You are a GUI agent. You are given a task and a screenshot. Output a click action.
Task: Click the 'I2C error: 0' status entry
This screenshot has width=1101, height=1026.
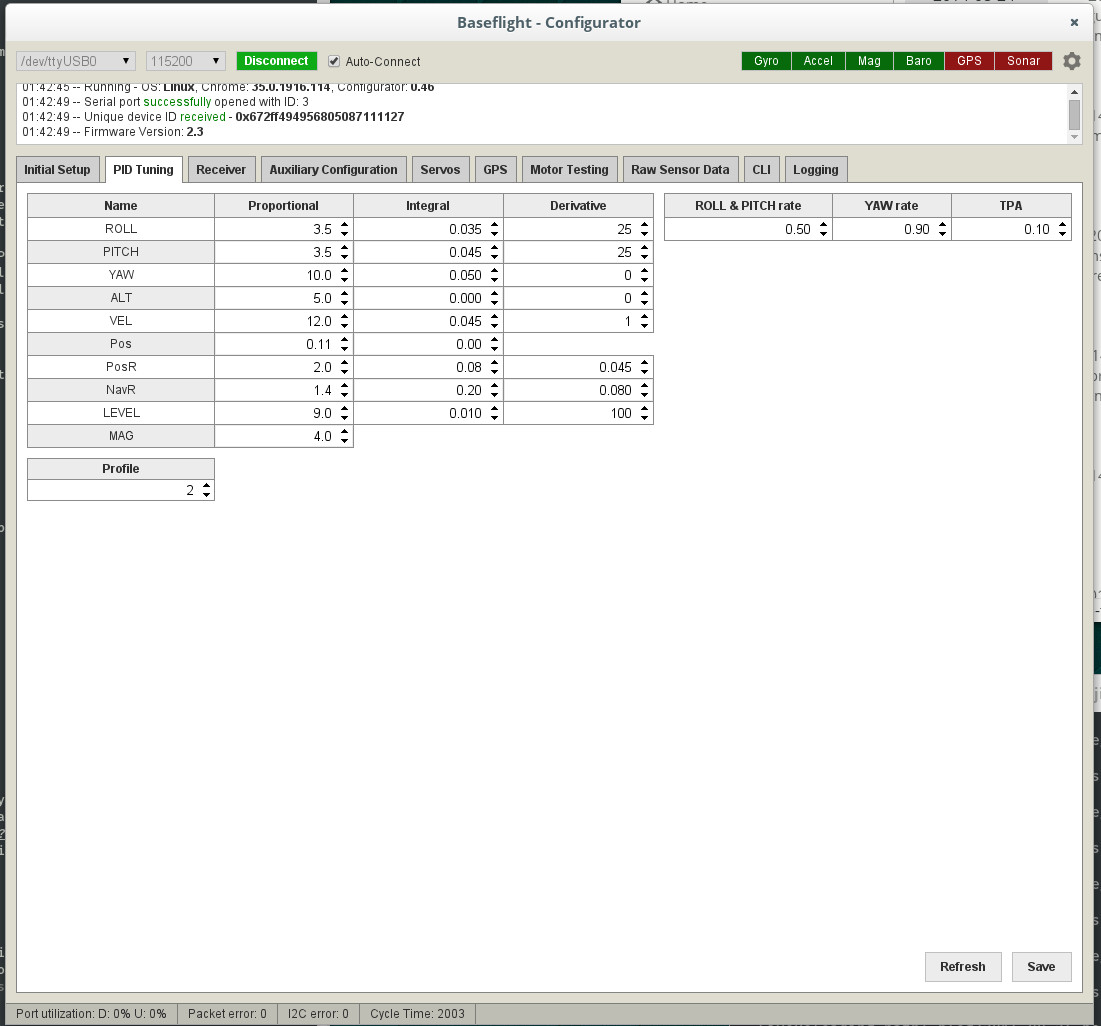point(318,1013)
